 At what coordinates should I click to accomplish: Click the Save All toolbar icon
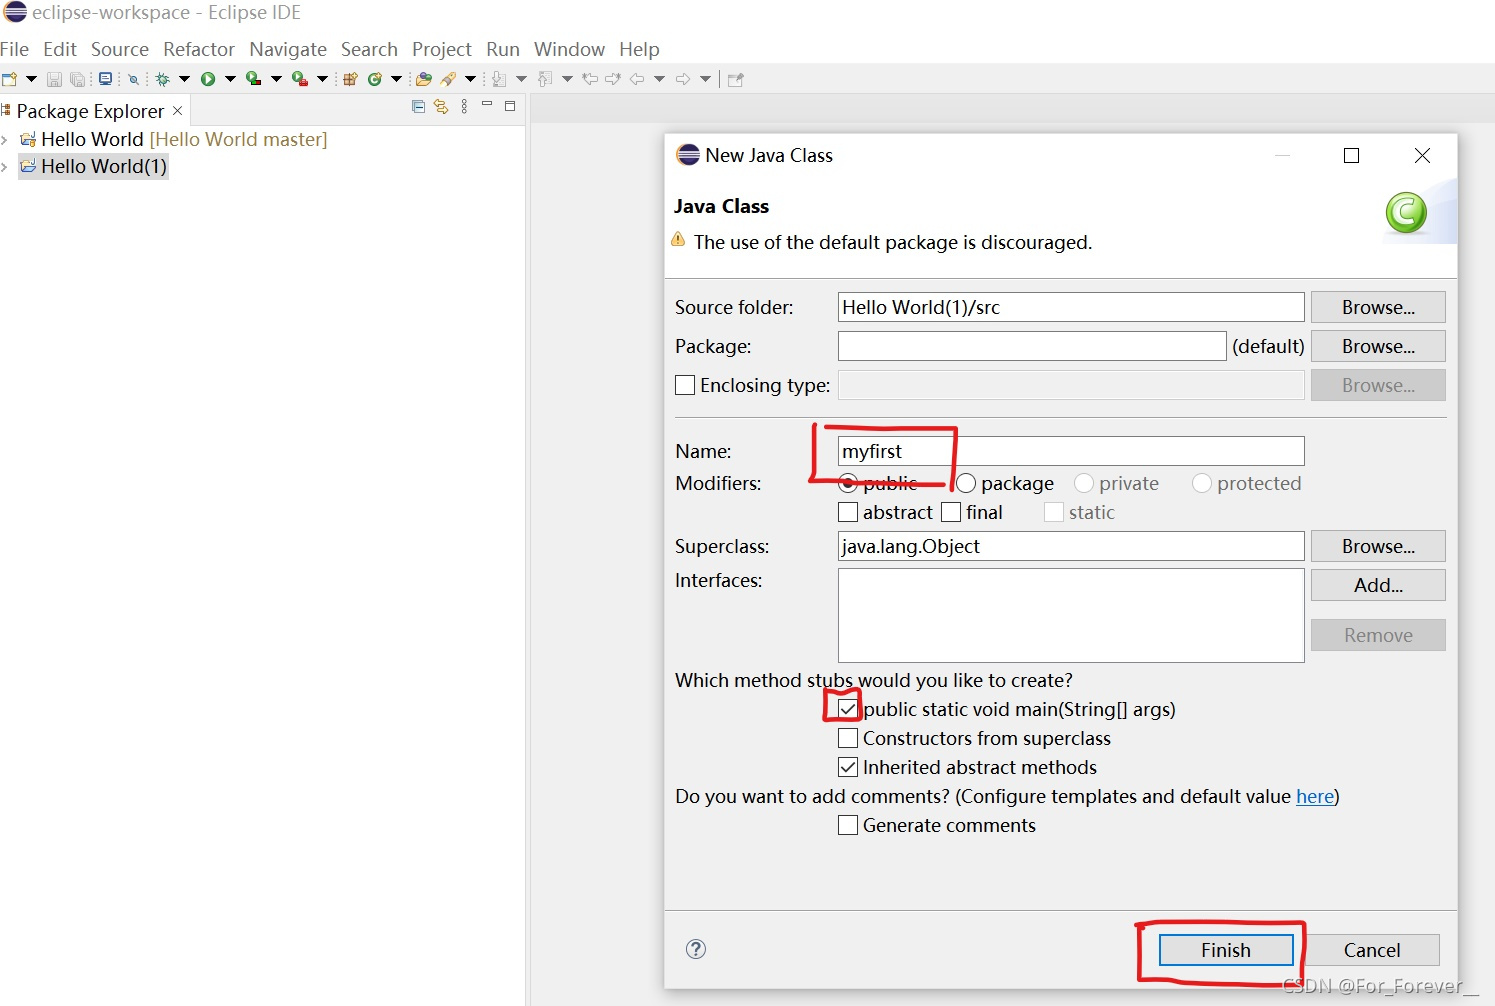pos(77,79)
